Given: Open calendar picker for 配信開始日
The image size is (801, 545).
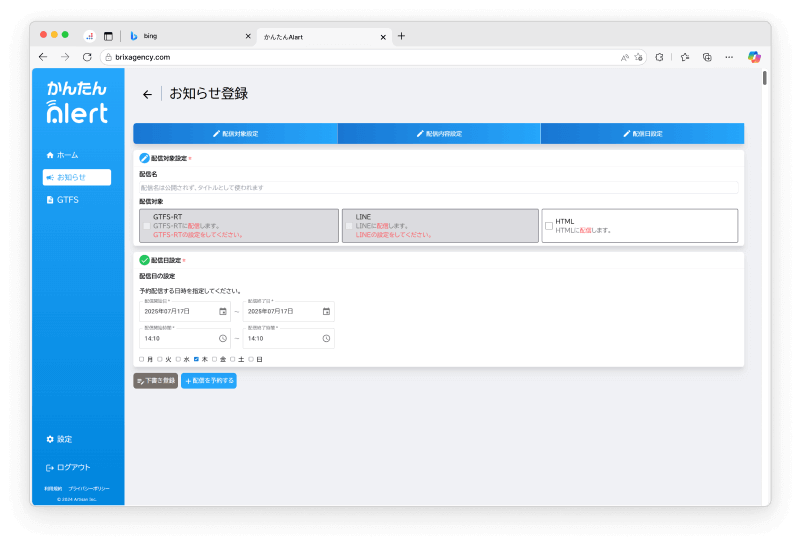Looking at the screenshot, I should coord(223,312).
